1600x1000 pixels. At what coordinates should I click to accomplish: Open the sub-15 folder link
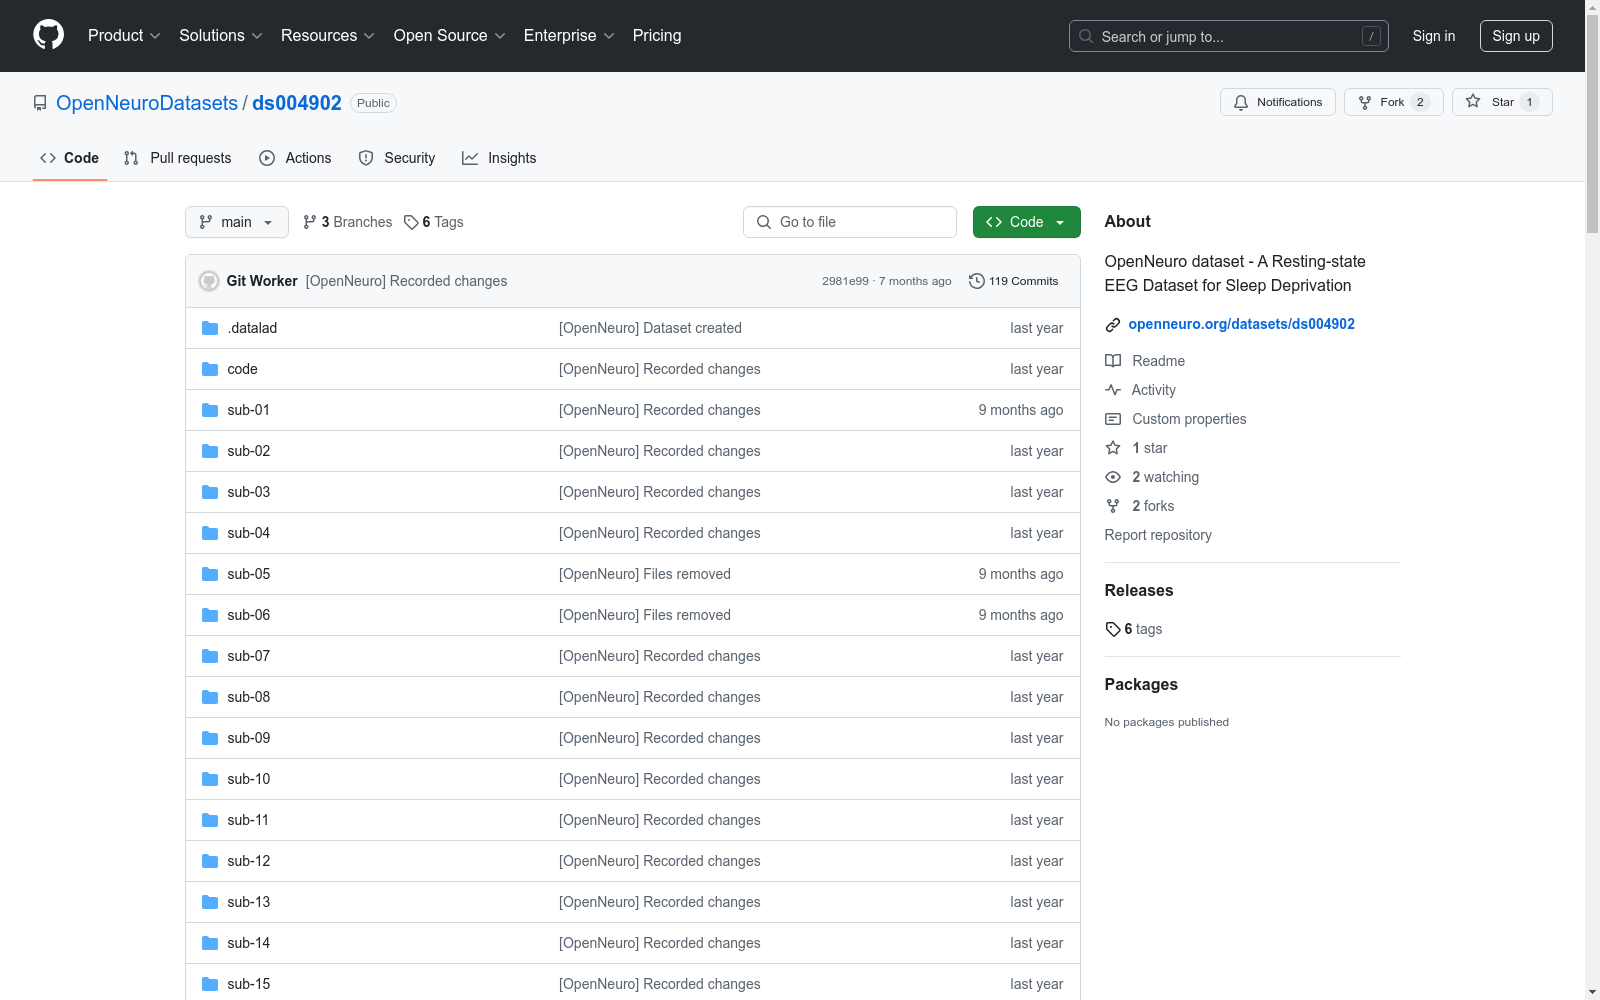249,984
